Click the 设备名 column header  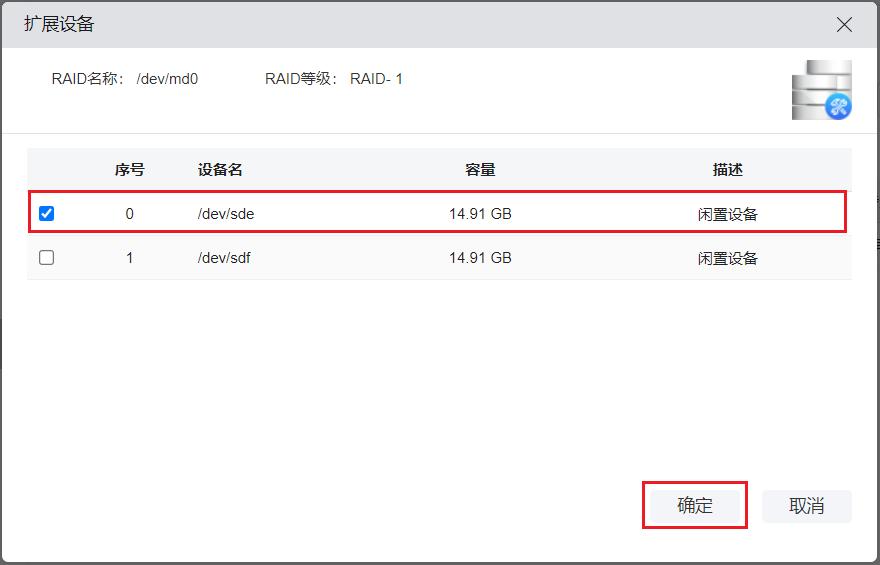pos(220,170)
